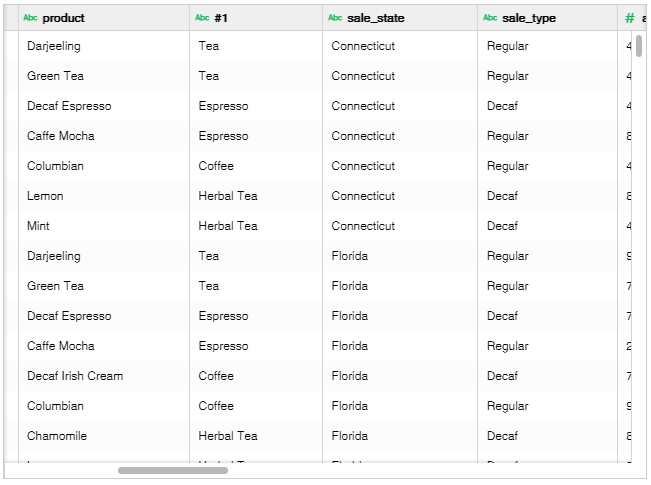Select the sale_state column header

(400, 18)
